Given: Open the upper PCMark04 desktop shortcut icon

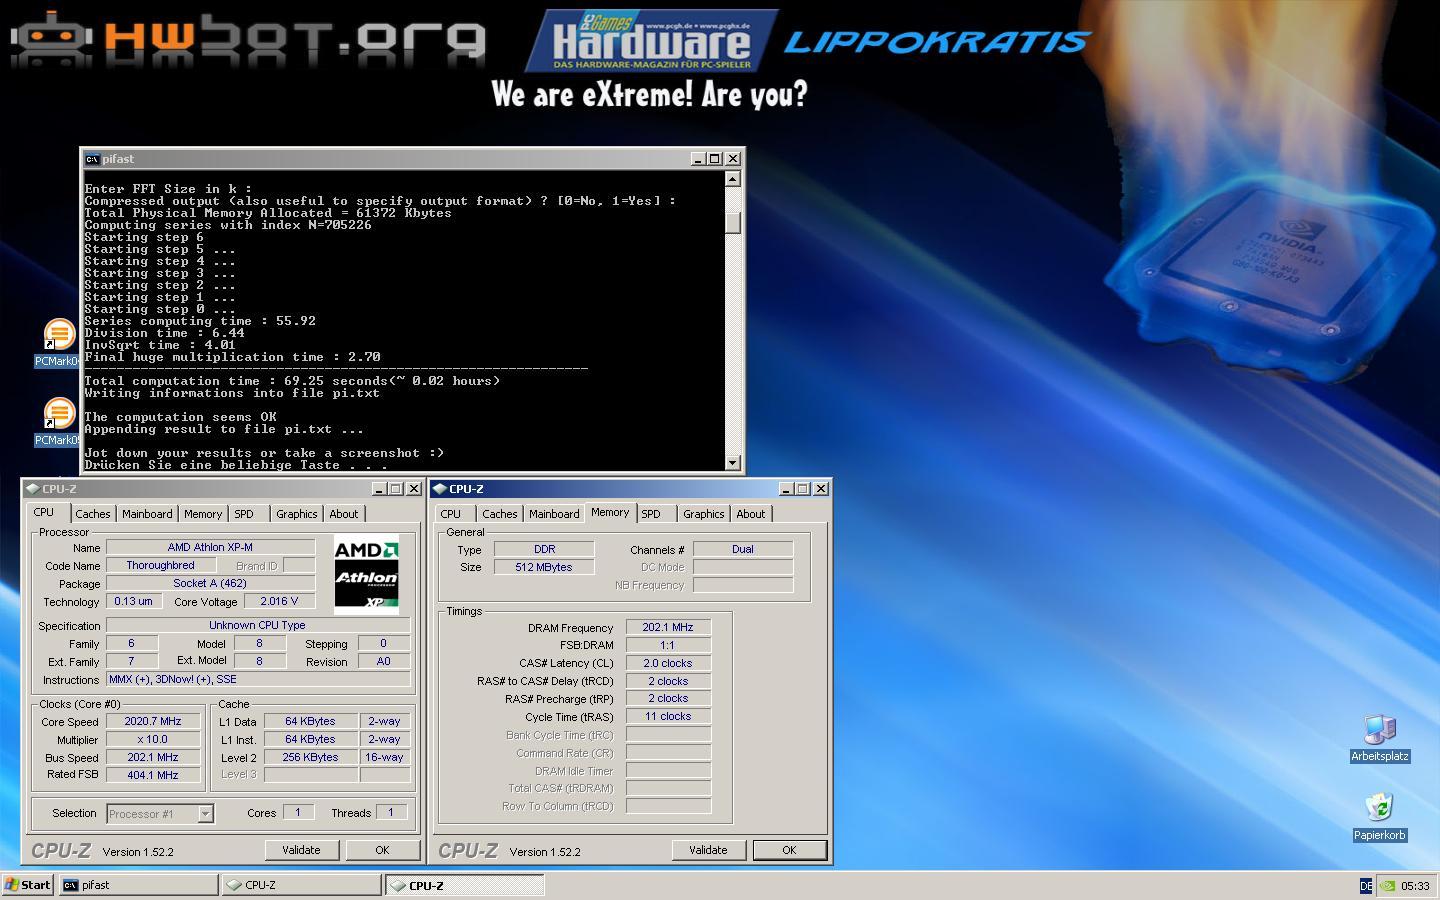Looking at the screenshot, I should click(x=59, y=334).
